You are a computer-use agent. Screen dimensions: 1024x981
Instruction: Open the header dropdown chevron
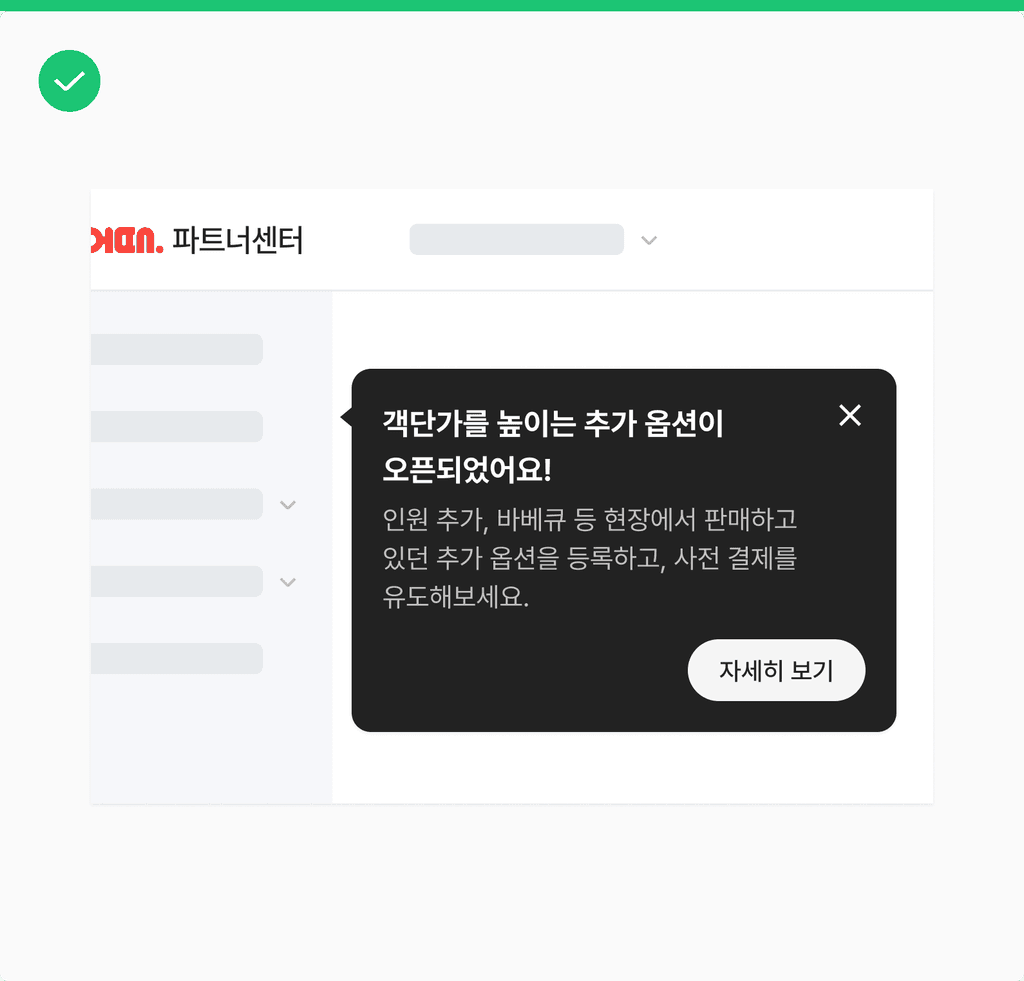(x=648, y=240)
